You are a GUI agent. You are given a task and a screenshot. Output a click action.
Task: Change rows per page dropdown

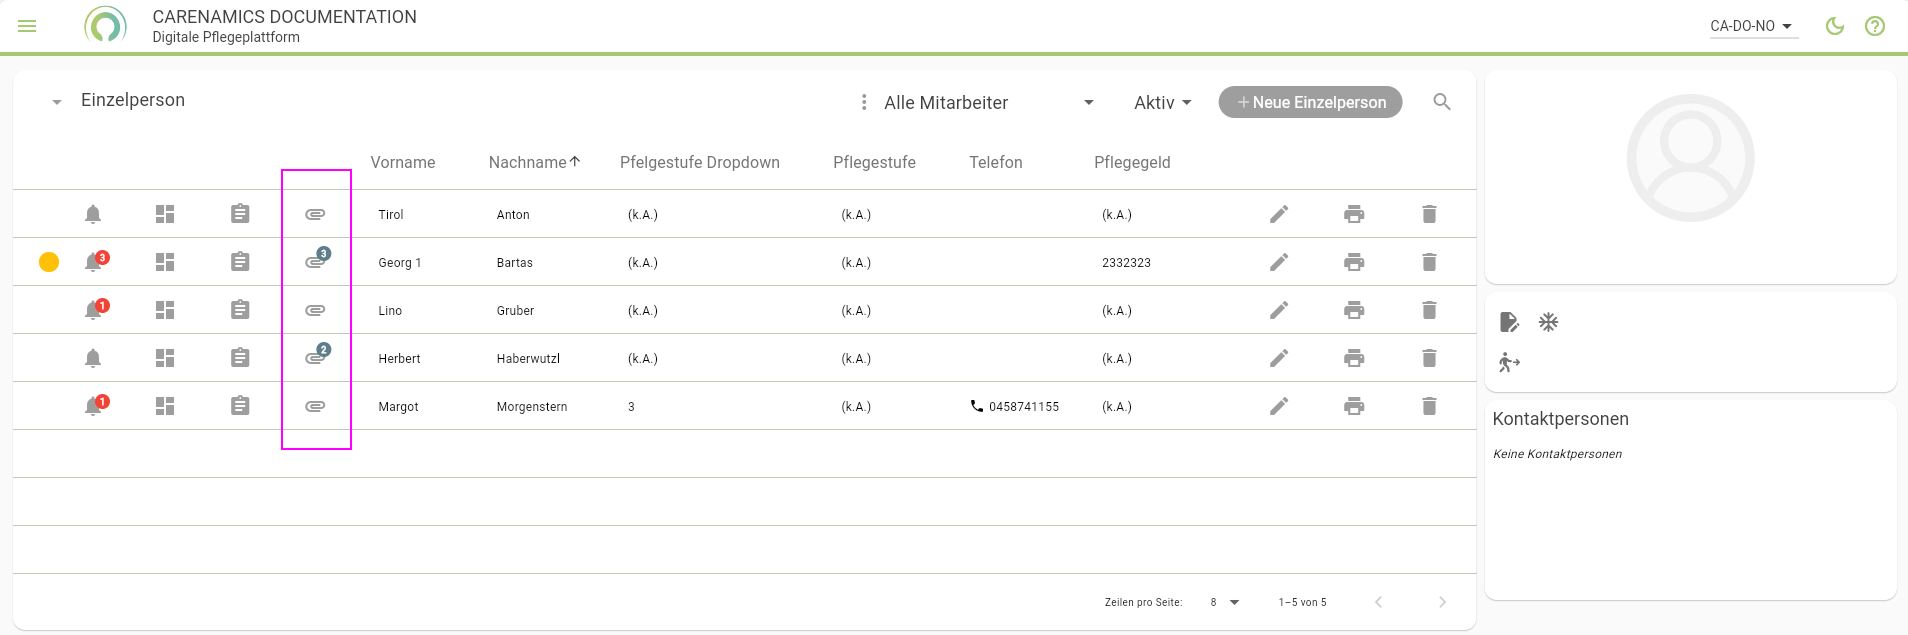1224,602
